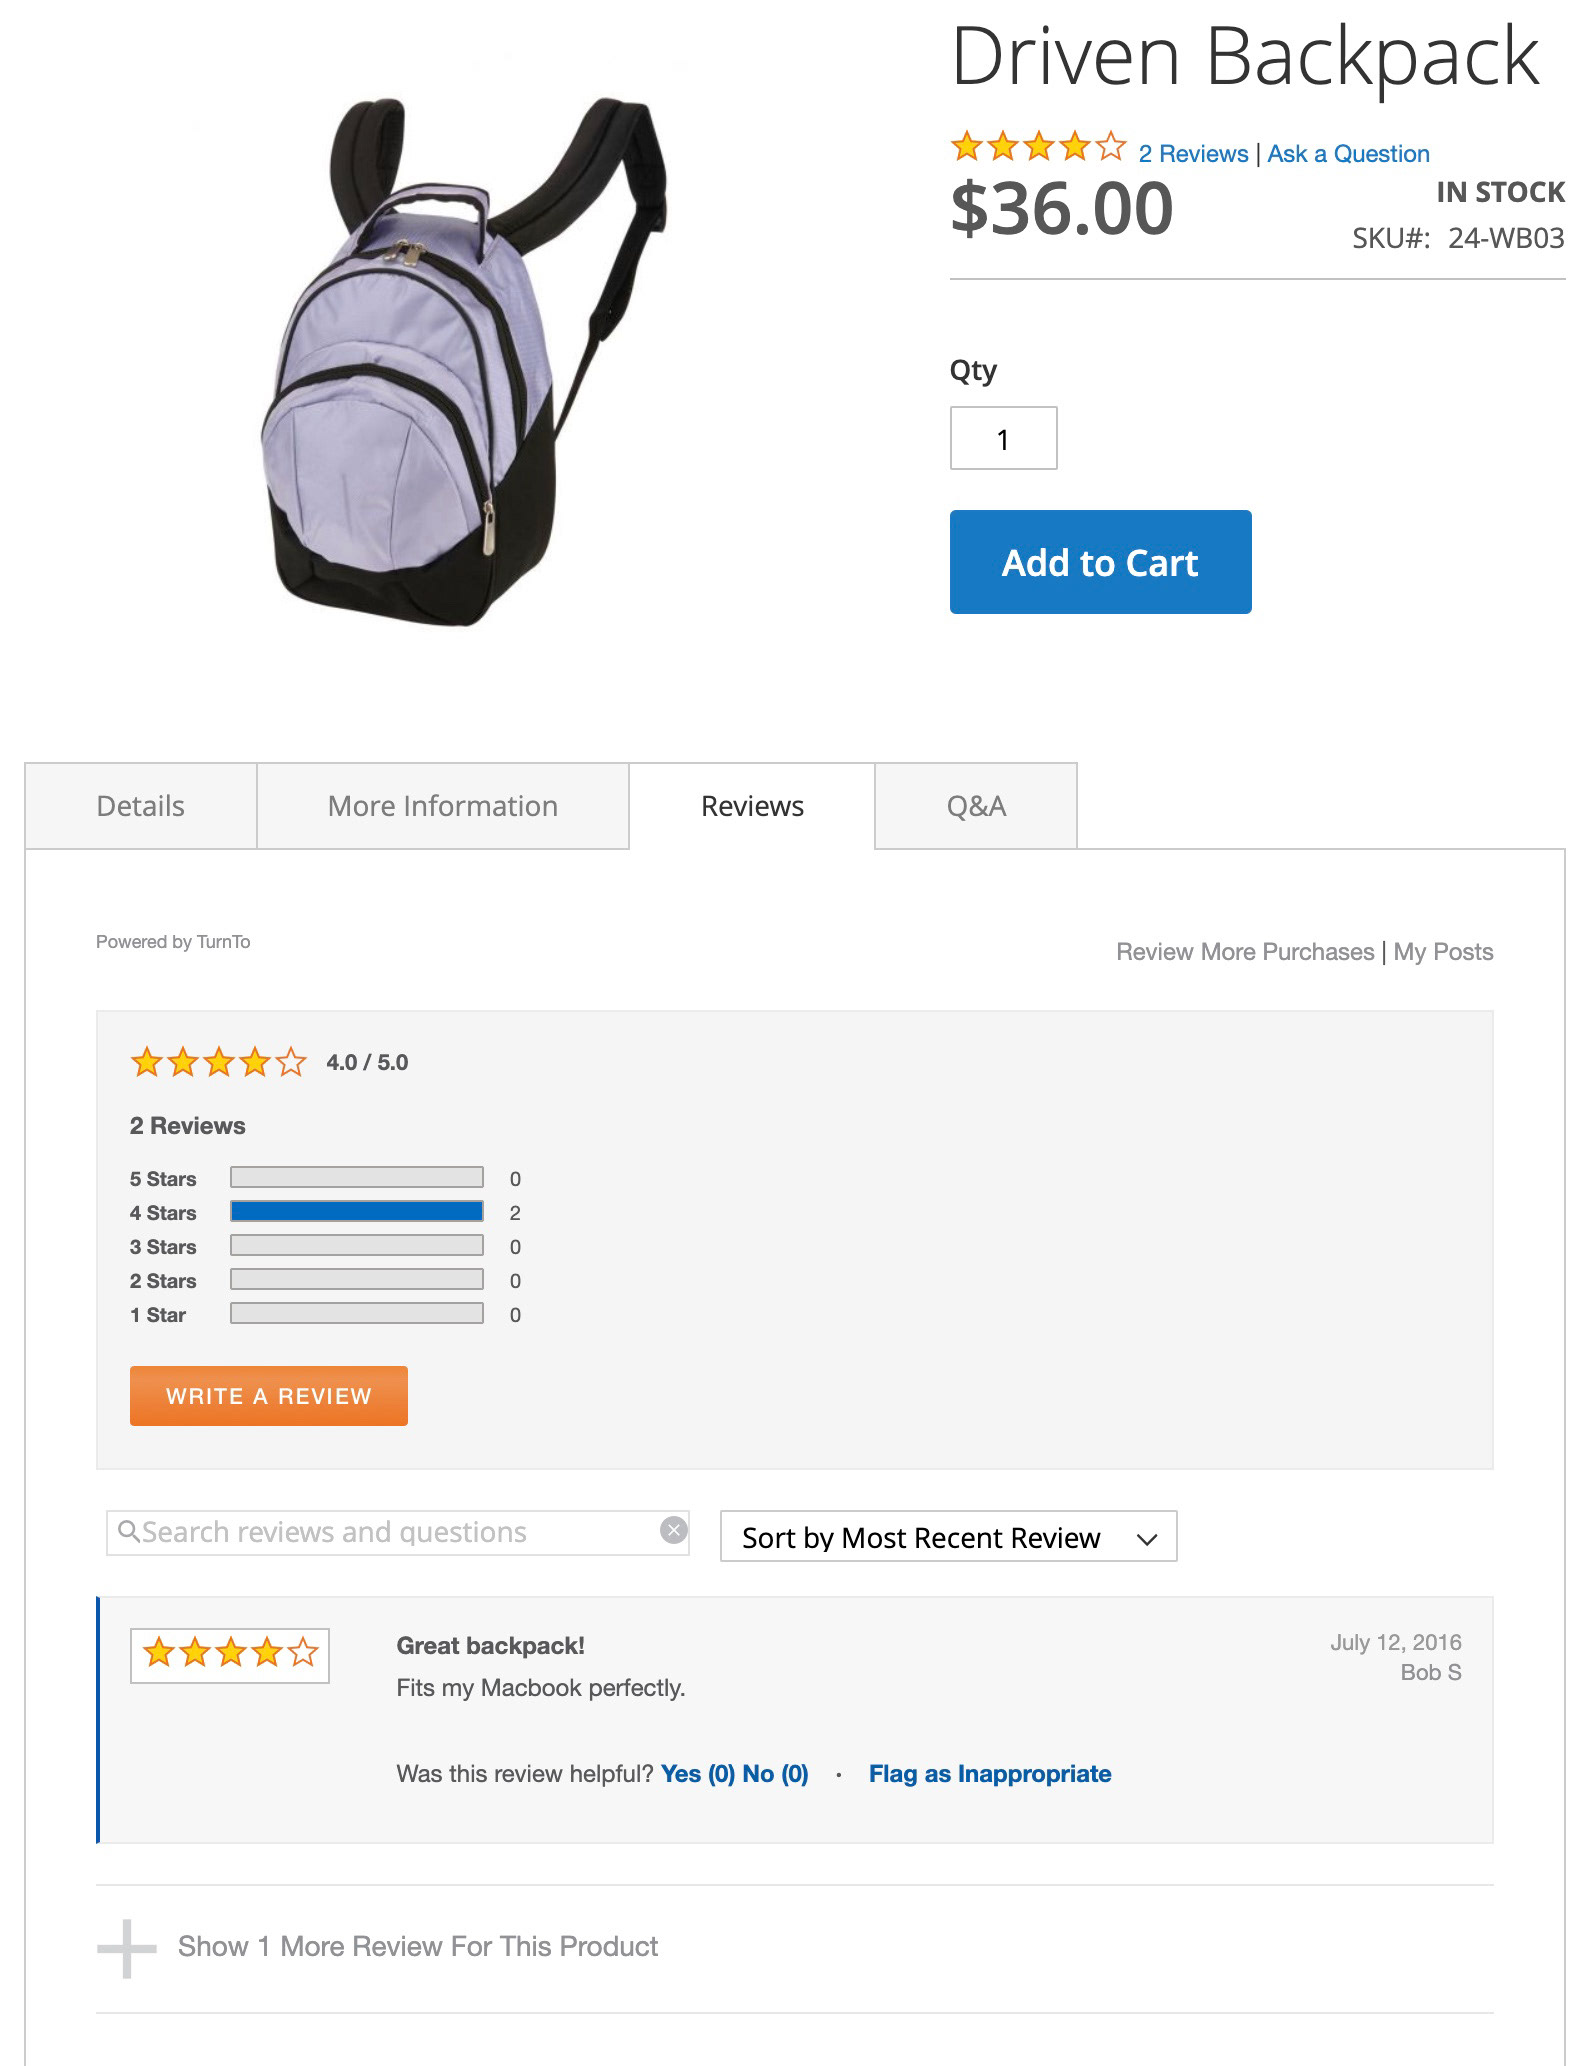The width and height of the screenshot is (1594, 2066).
Task: Click the Add to Cart button
Action: pyautogui.click(x=1100, y=562)
